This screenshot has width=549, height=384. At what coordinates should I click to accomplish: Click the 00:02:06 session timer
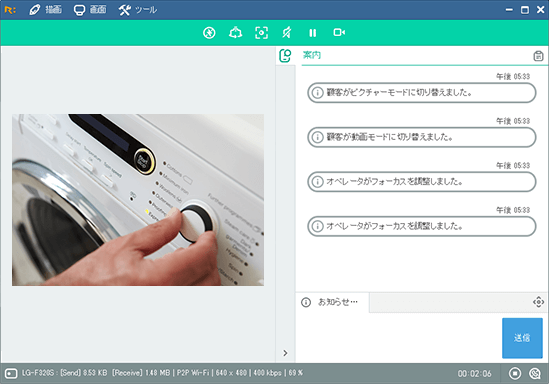[474, 374]
